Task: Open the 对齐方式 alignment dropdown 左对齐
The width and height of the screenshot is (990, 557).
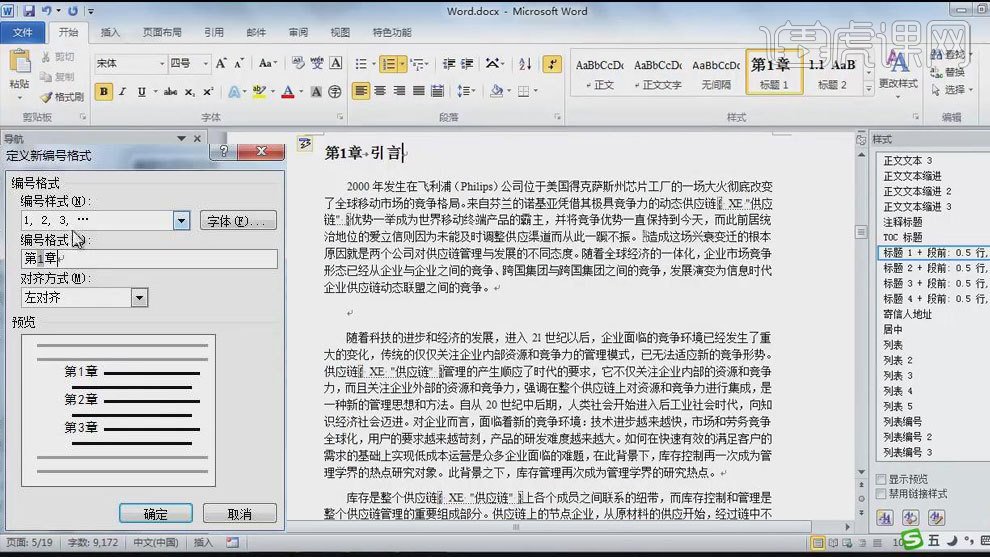Action: pos(140,297)
